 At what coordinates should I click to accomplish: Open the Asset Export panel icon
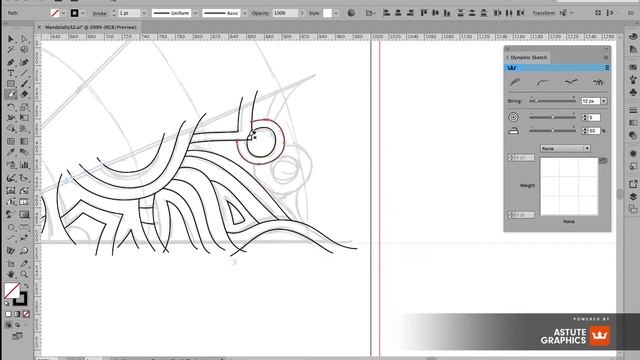point(633,184)
